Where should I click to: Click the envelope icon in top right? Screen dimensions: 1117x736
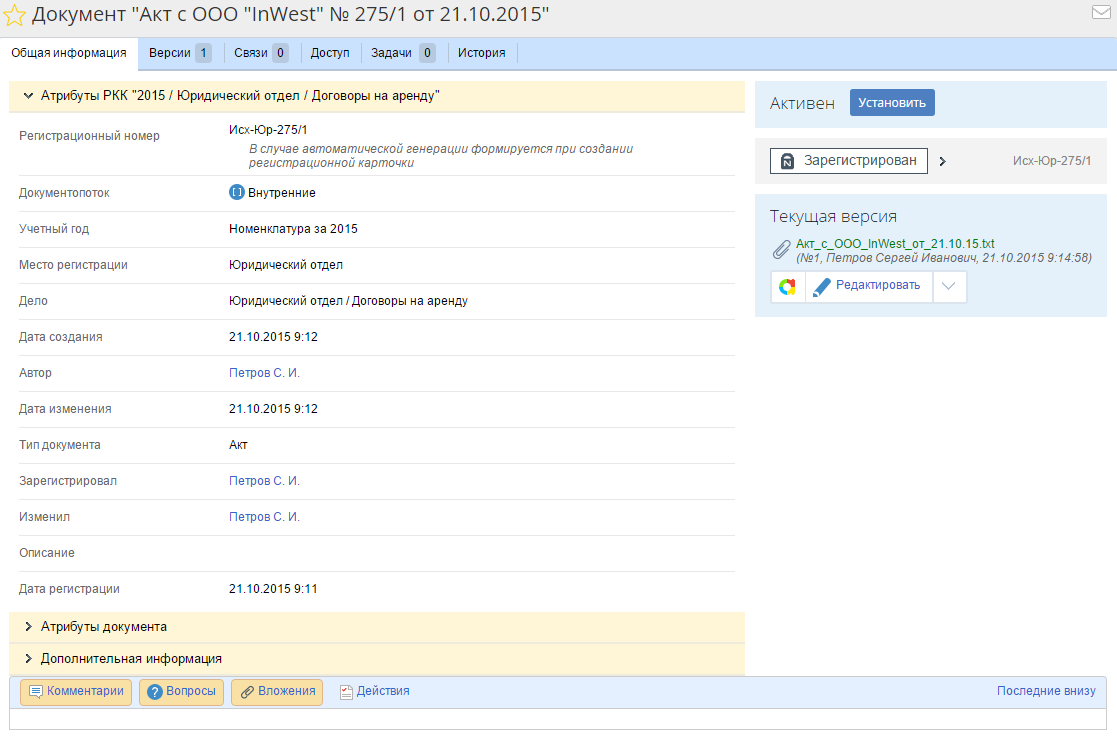1101,13
